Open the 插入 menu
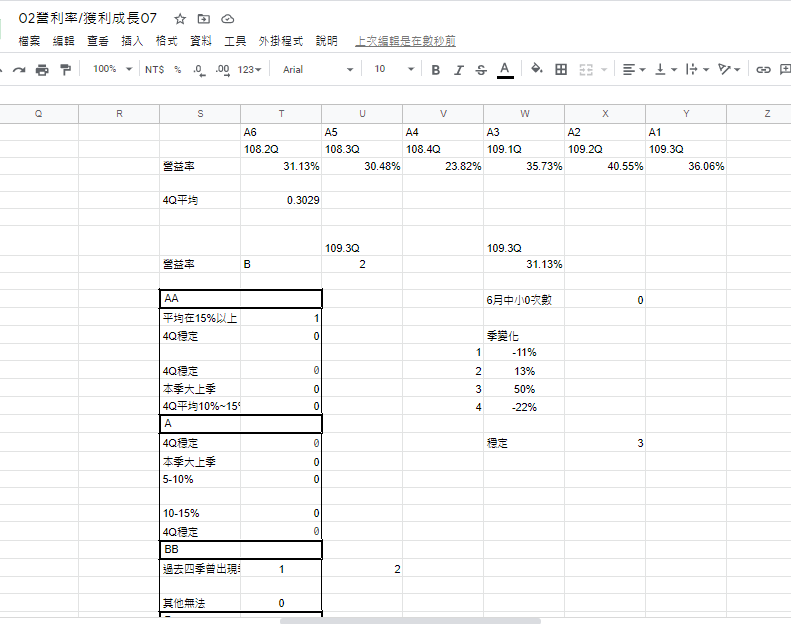791x624 pixels. point(132,41)
